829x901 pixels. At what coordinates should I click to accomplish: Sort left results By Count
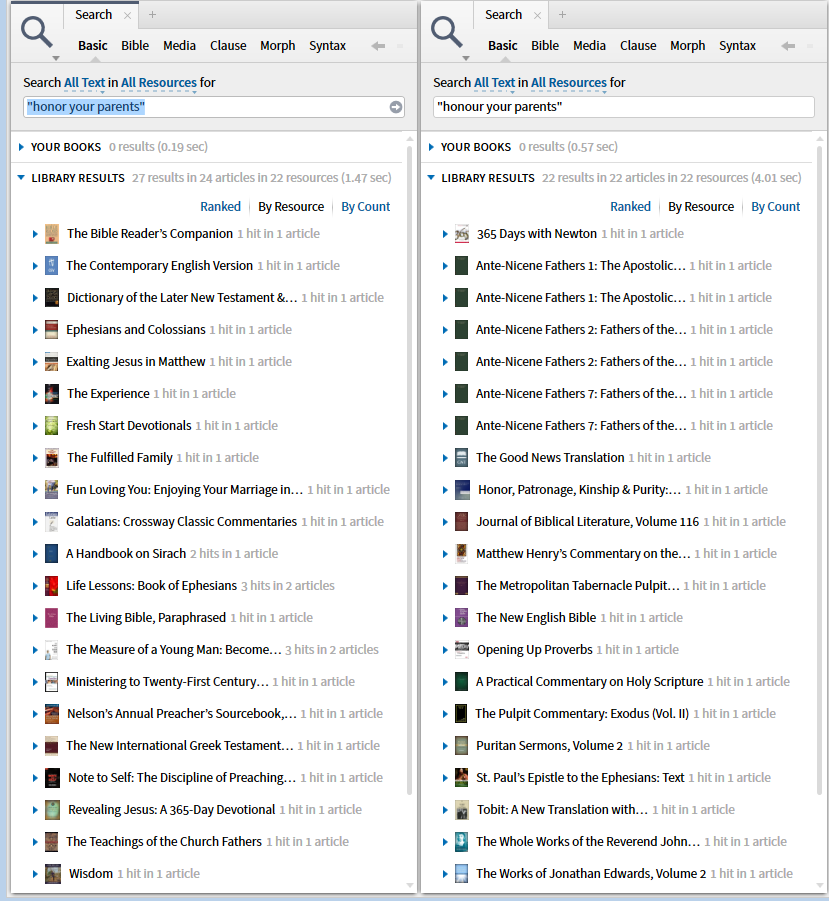coord(365,207)
